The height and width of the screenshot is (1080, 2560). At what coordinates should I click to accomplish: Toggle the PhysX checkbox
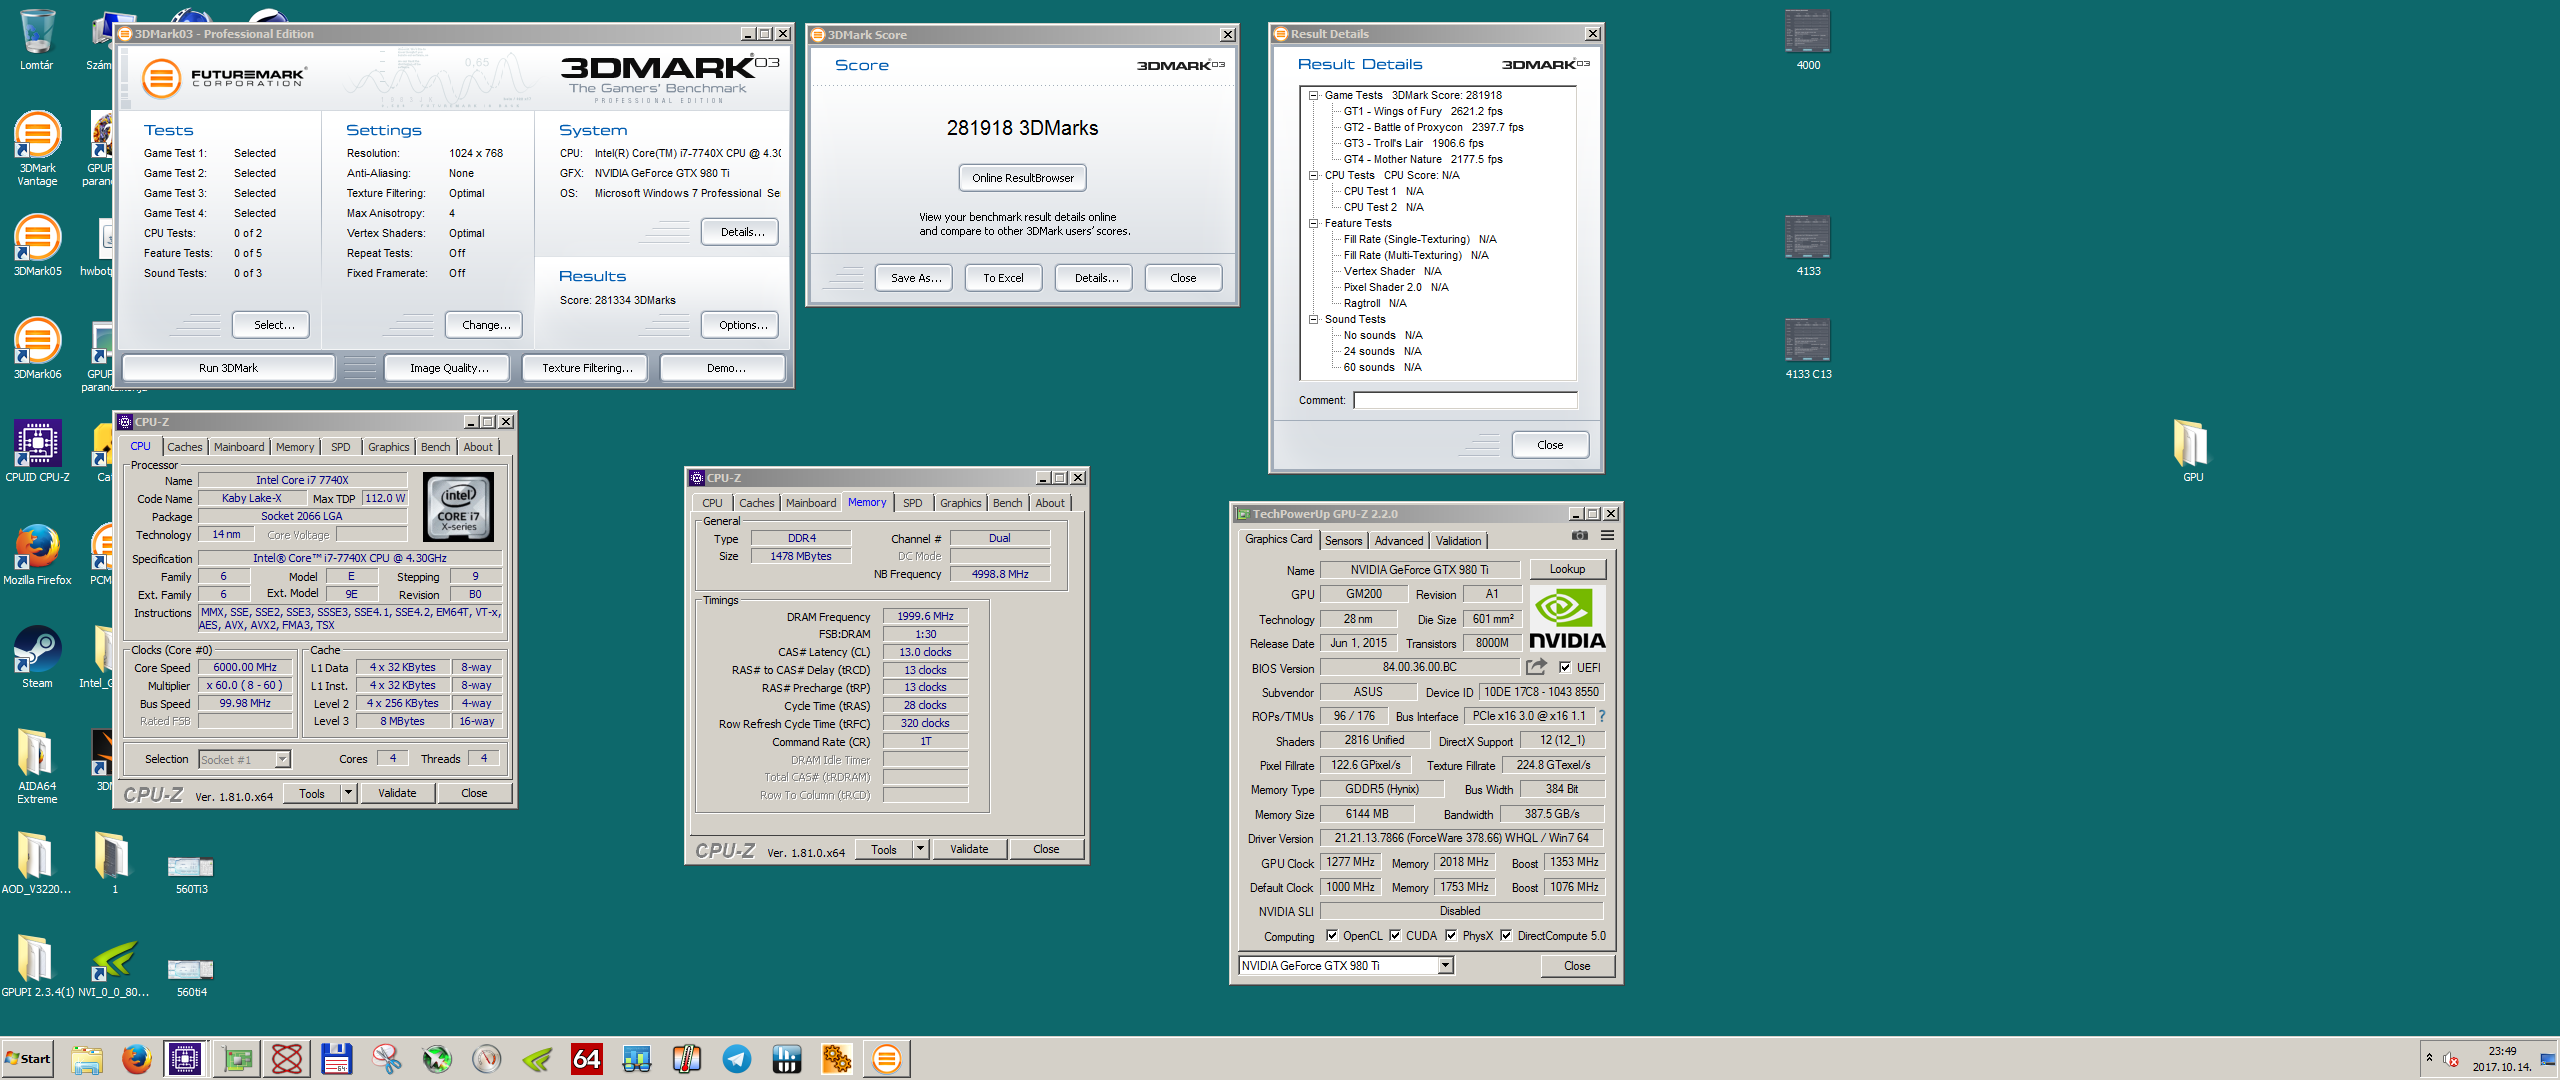[1451, 936]
